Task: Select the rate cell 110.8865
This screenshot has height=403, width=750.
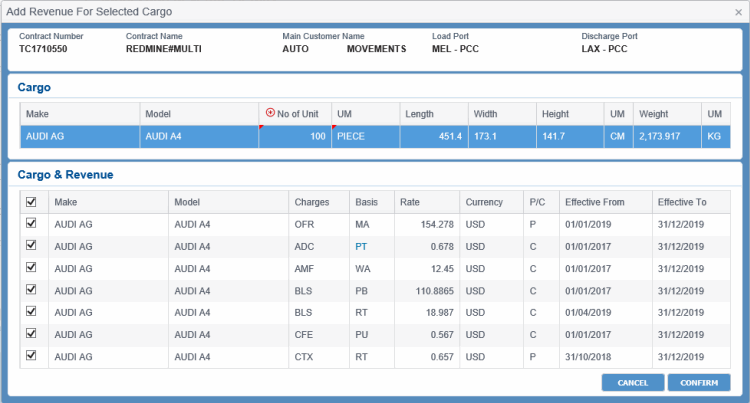Action: pos(426,290)
